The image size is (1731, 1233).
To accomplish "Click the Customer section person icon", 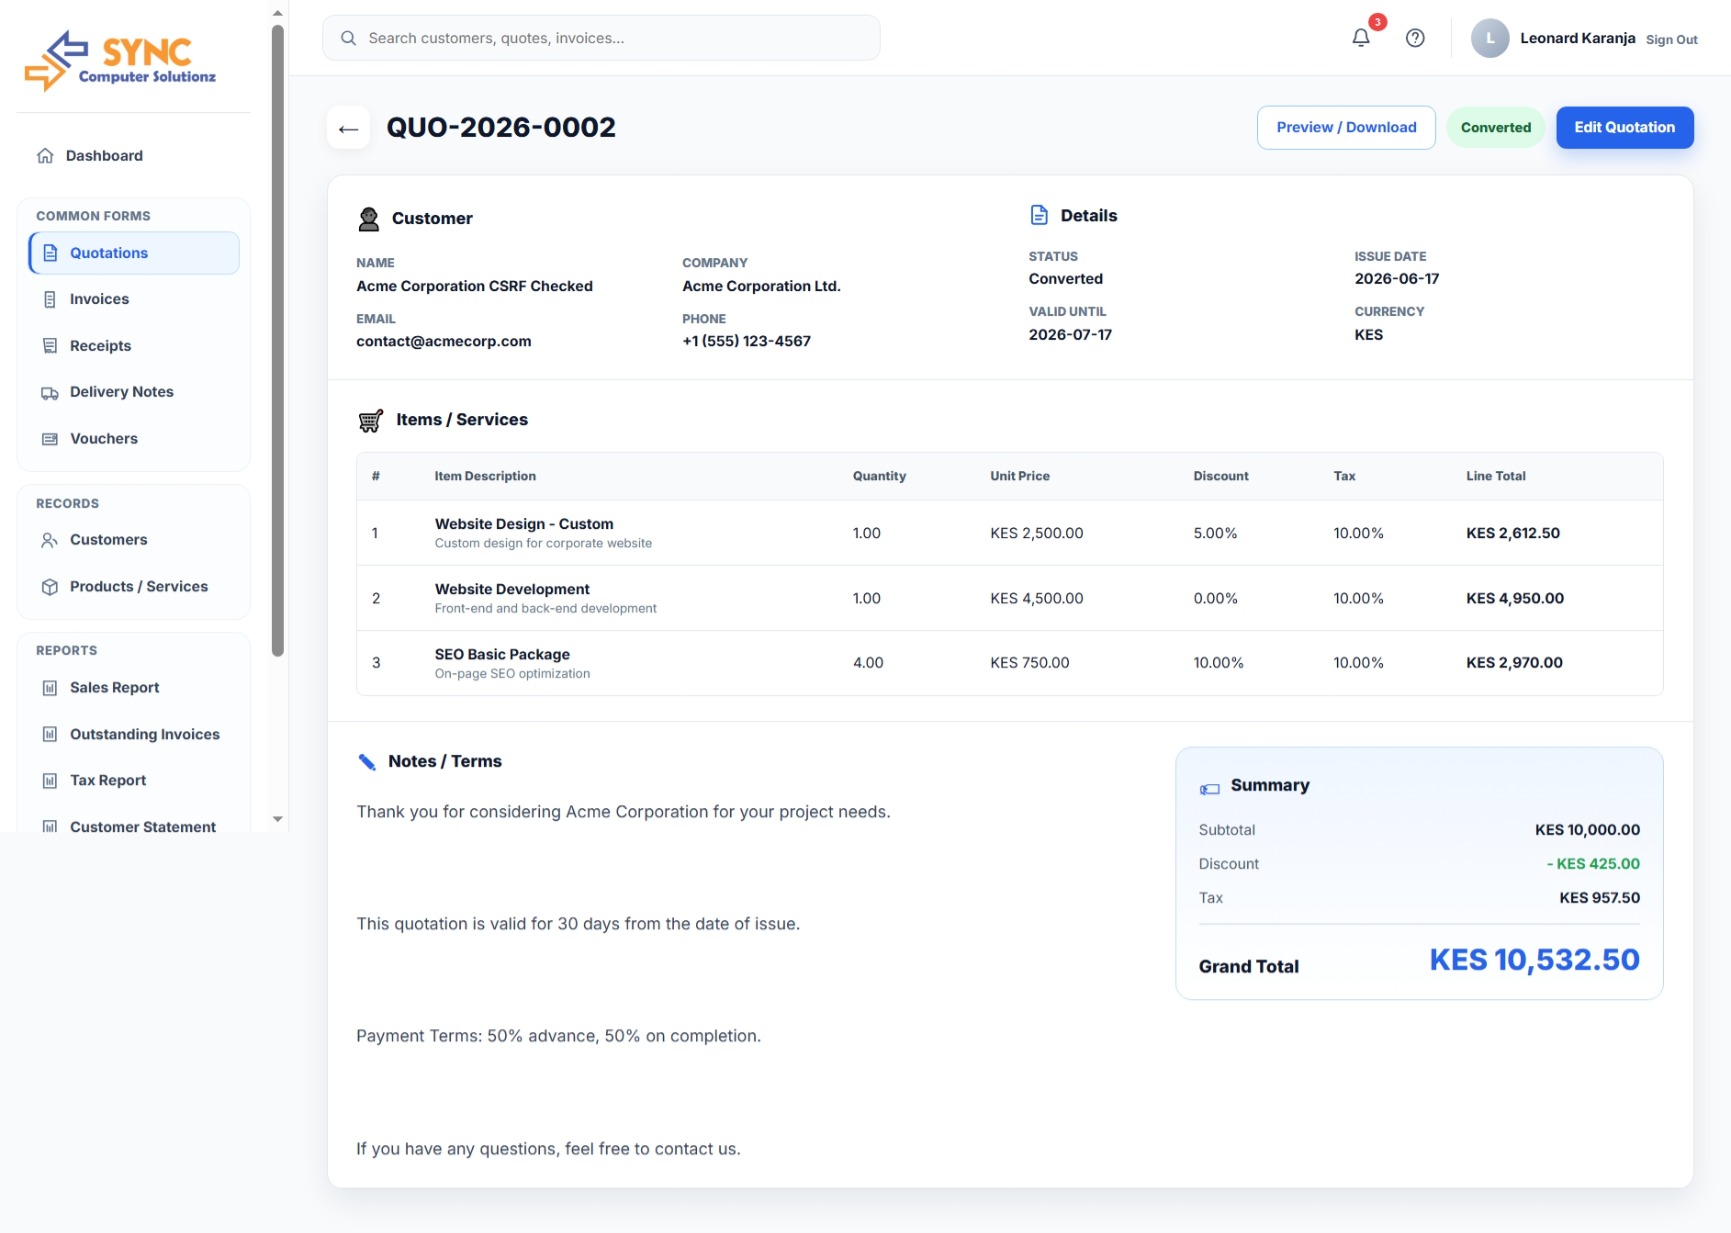I will (369, 219).
